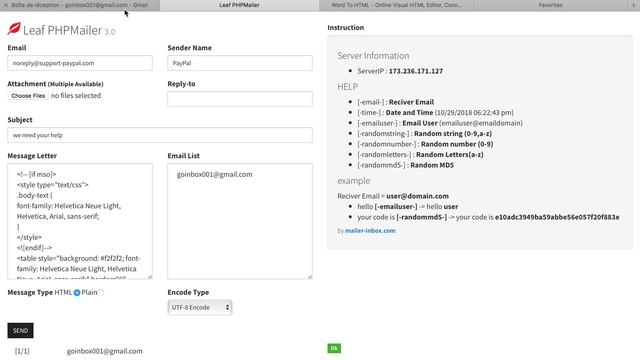Click the '[-emailuser-]' placeholder help entry
The width and height of the screenshot is (640, 360).
[x=440, y=123]
